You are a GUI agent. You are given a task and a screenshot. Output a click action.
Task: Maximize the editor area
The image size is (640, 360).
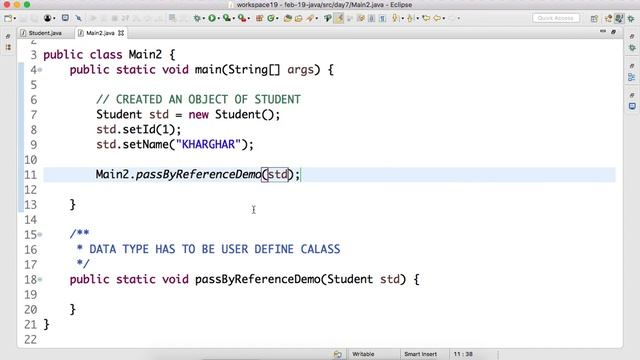point(613,32)
